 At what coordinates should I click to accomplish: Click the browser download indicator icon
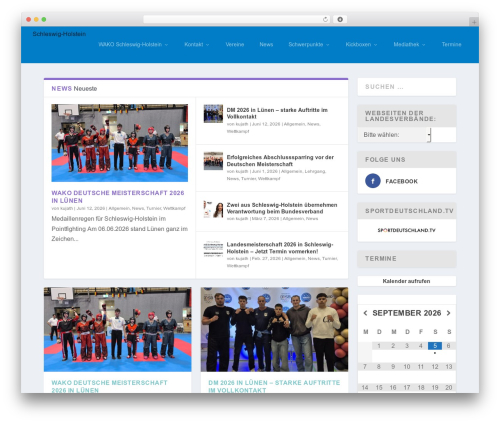click(x=340, y=20)
